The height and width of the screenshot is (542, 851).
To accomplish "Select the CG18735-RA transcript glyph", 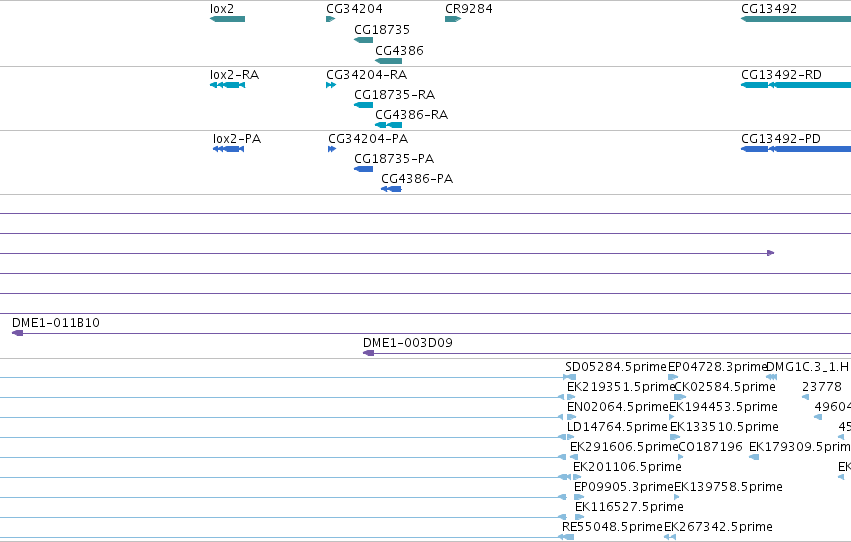I will (363, 105).
